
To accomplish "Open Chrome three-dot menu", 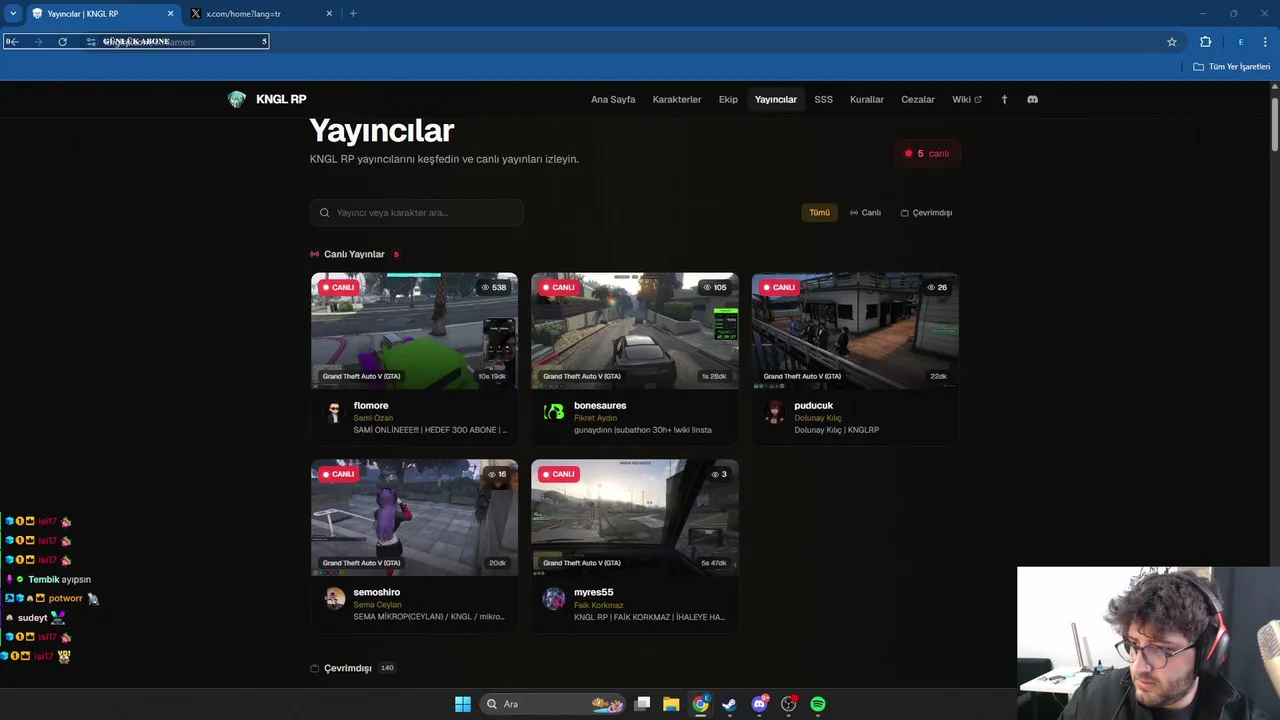I will 1266,42.
